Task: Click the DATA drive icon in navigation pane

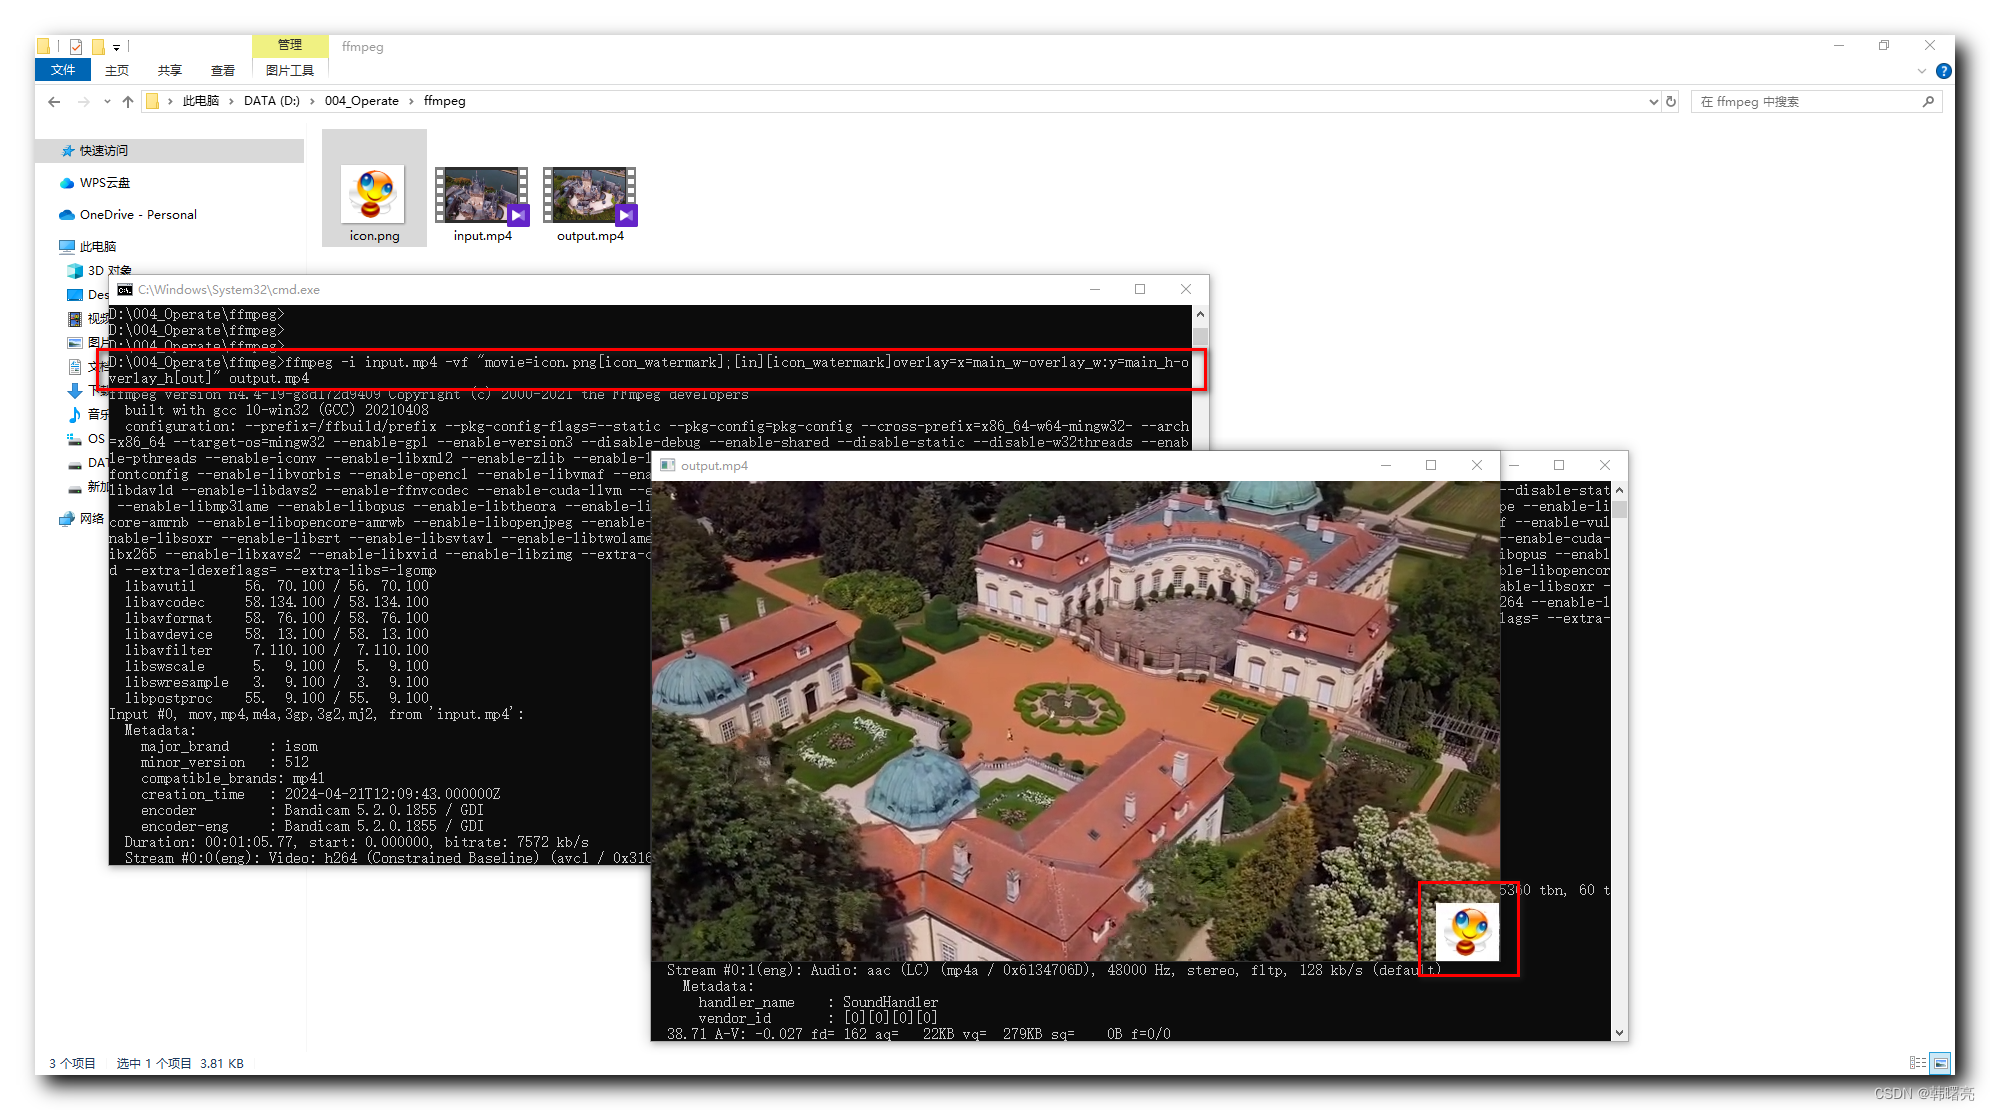Action: tap(75, 464)
